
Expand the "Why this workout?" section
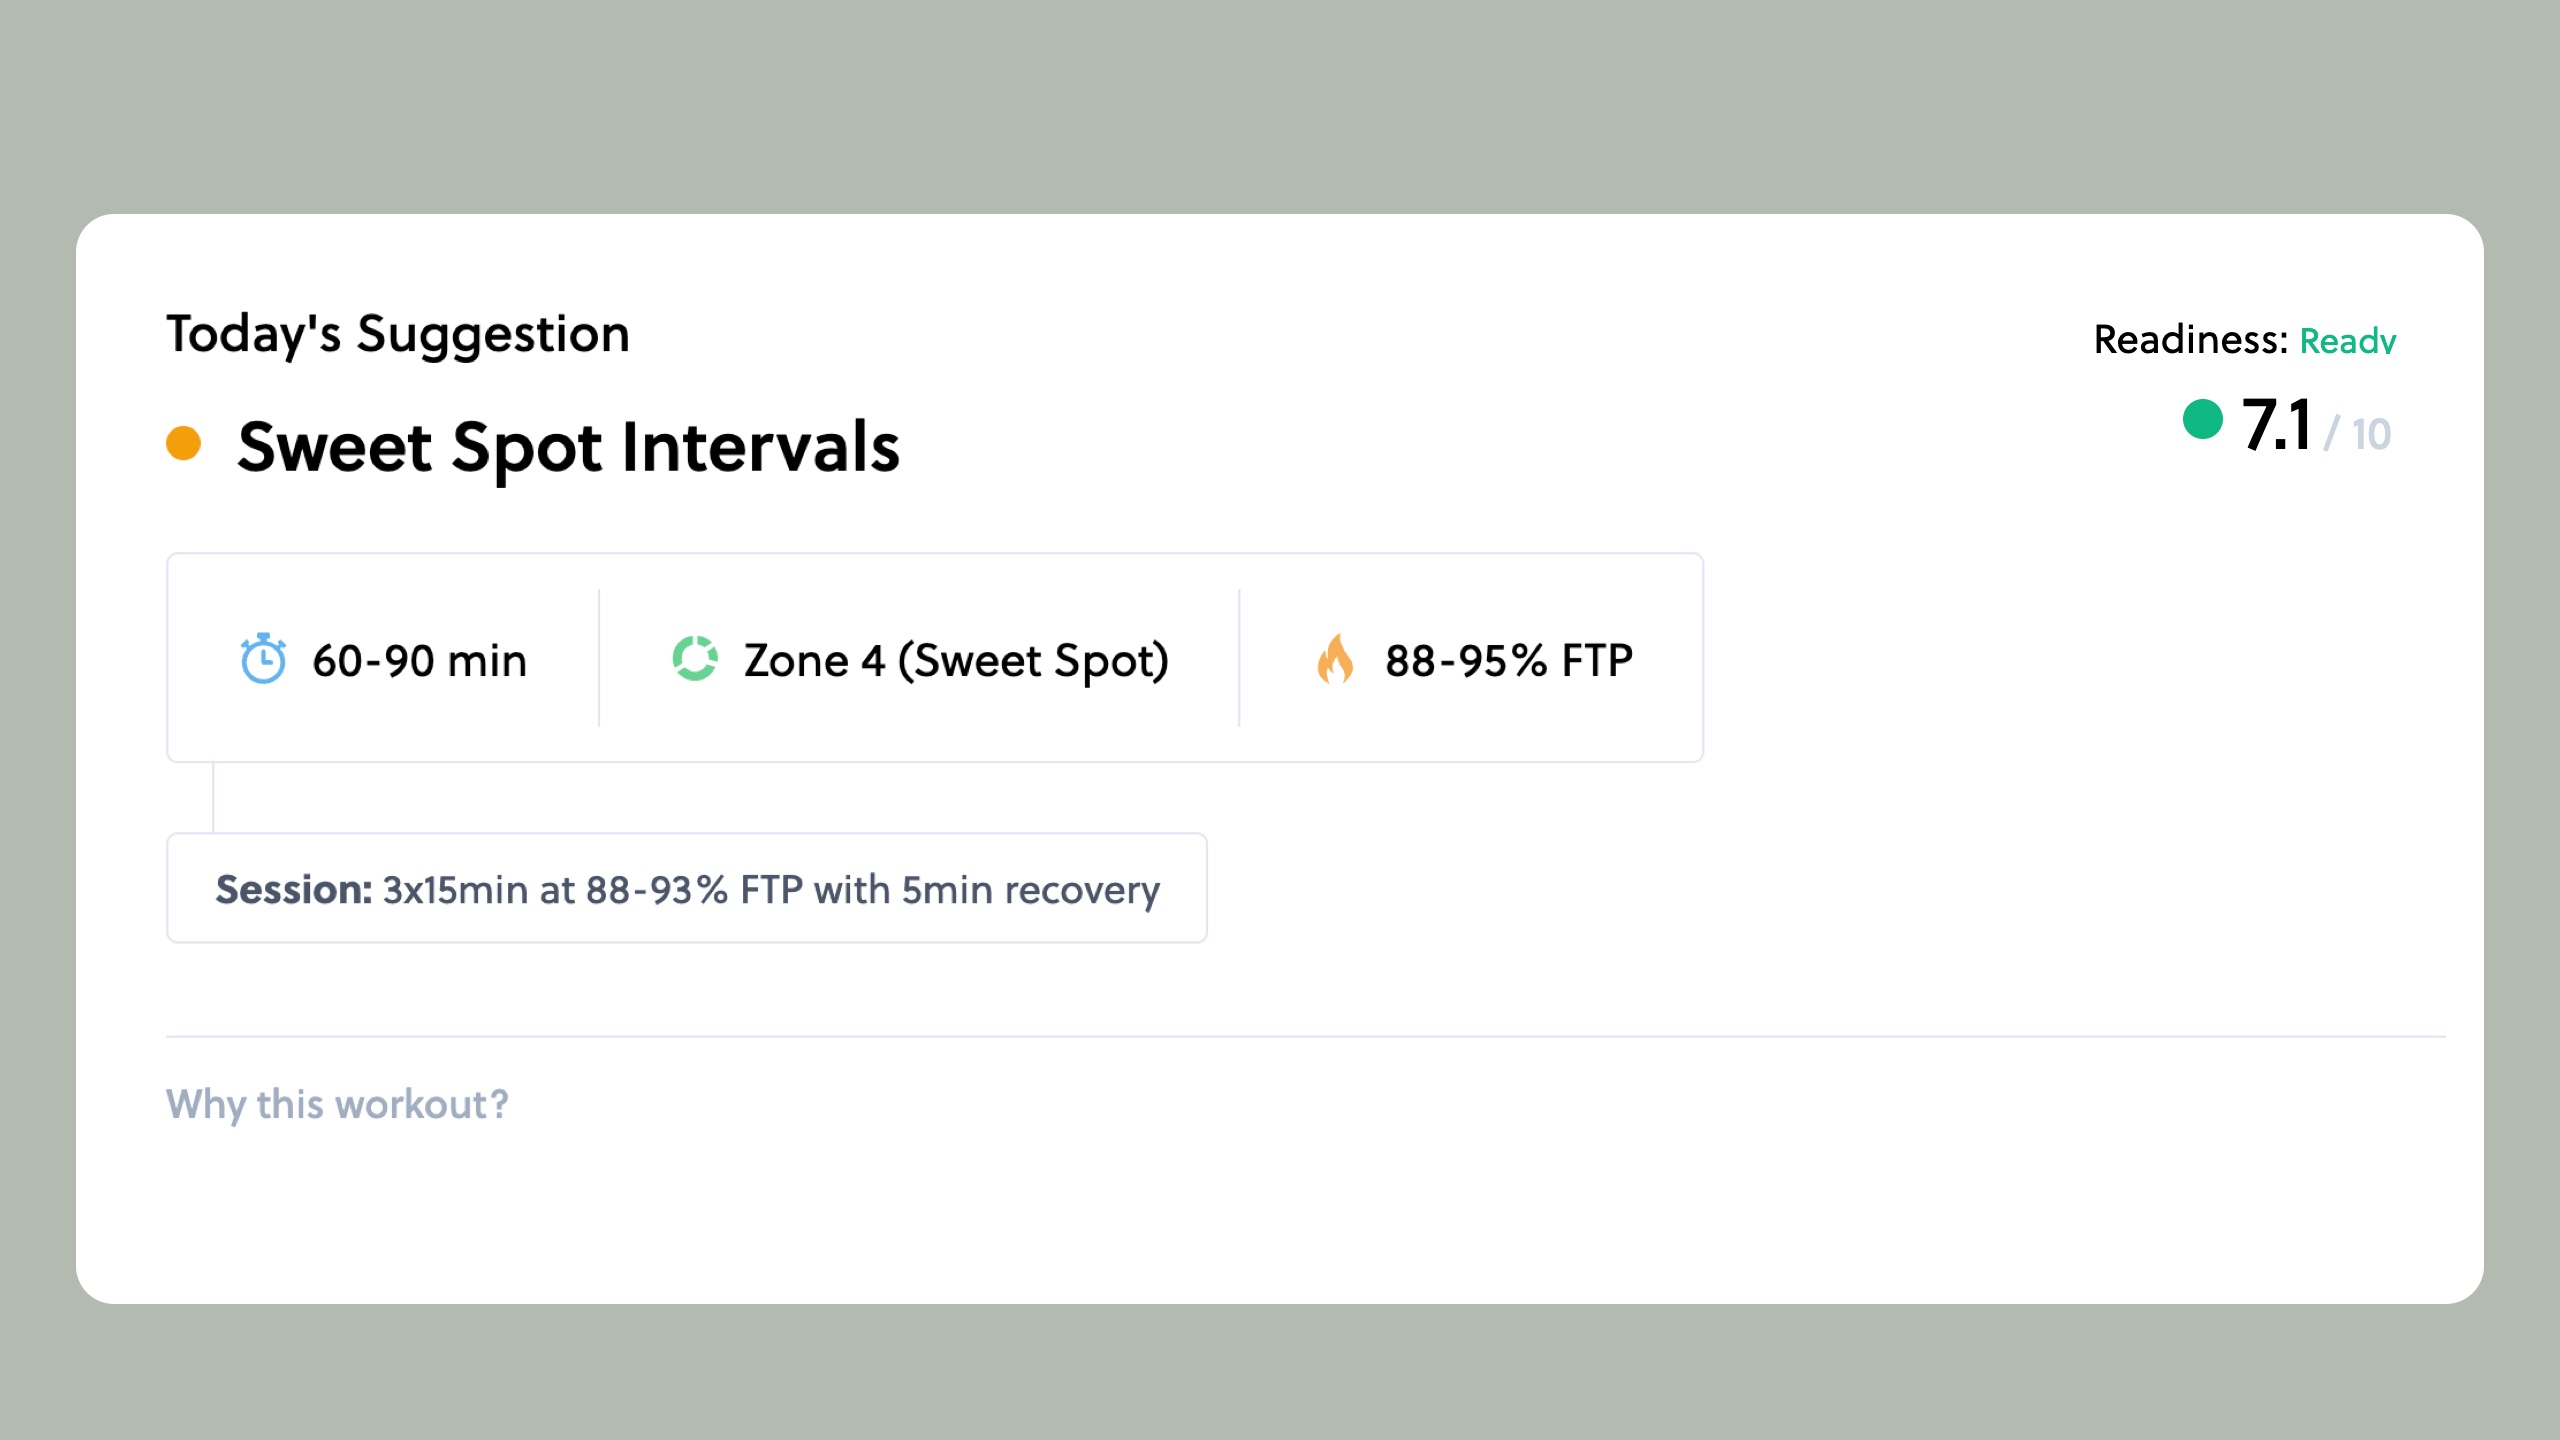coord(337,1104)
